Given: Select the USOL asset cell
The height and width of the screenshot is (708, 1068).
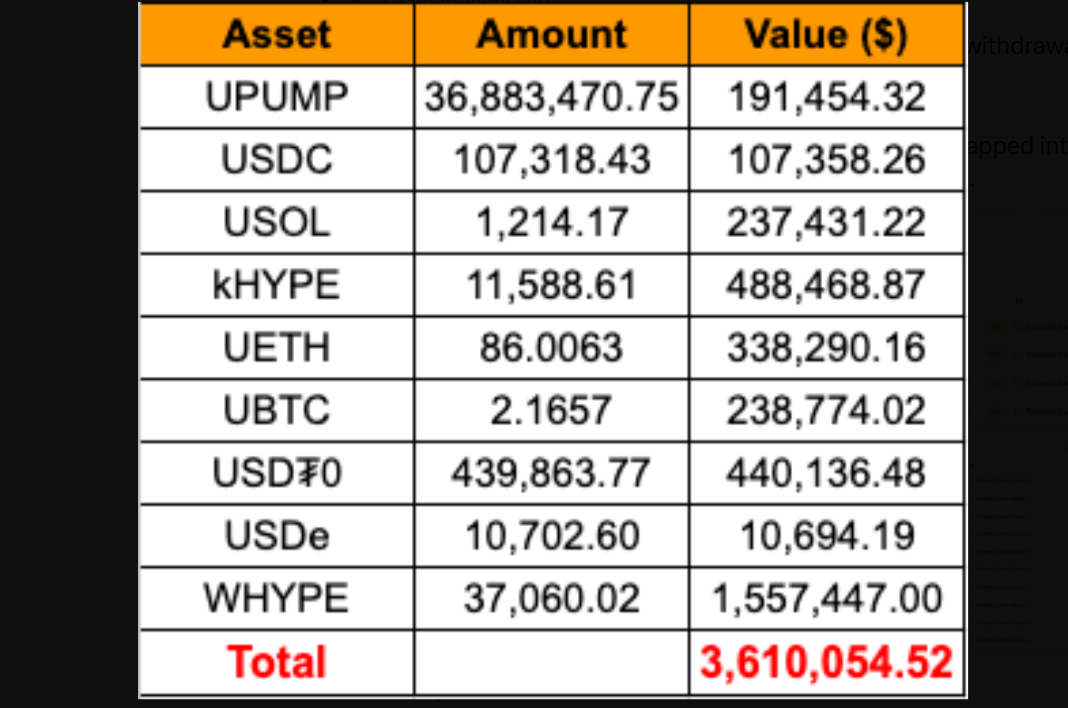Looking at the screenshot, I should point(277,222).
